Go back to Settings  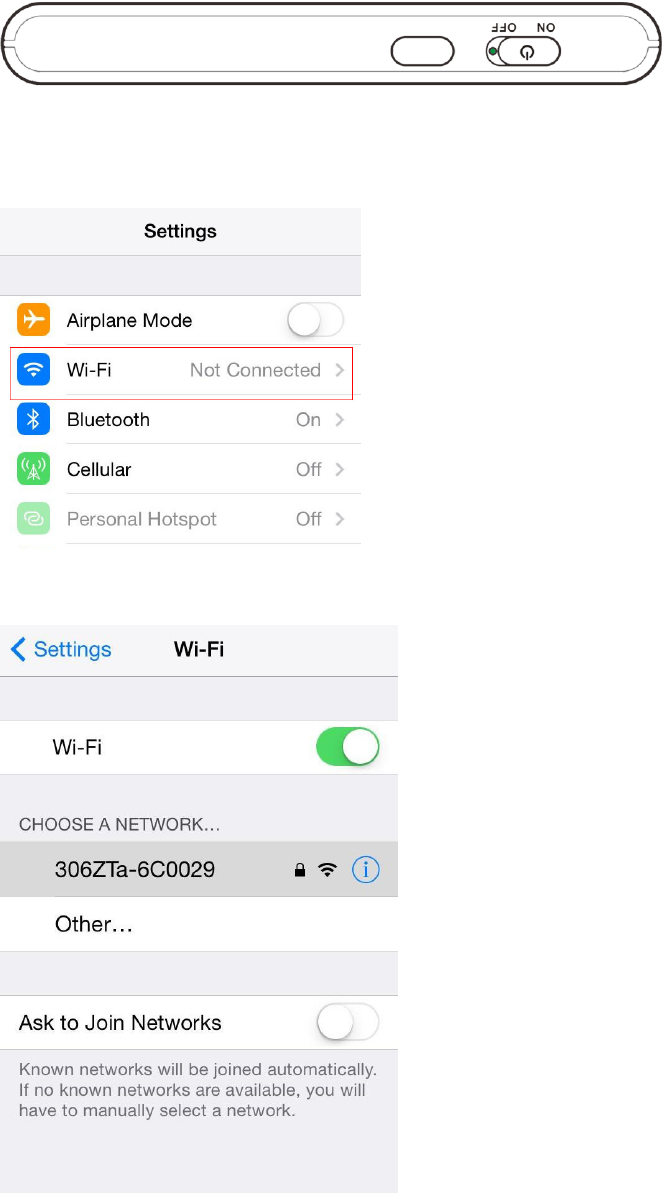(x=61, y=649)
